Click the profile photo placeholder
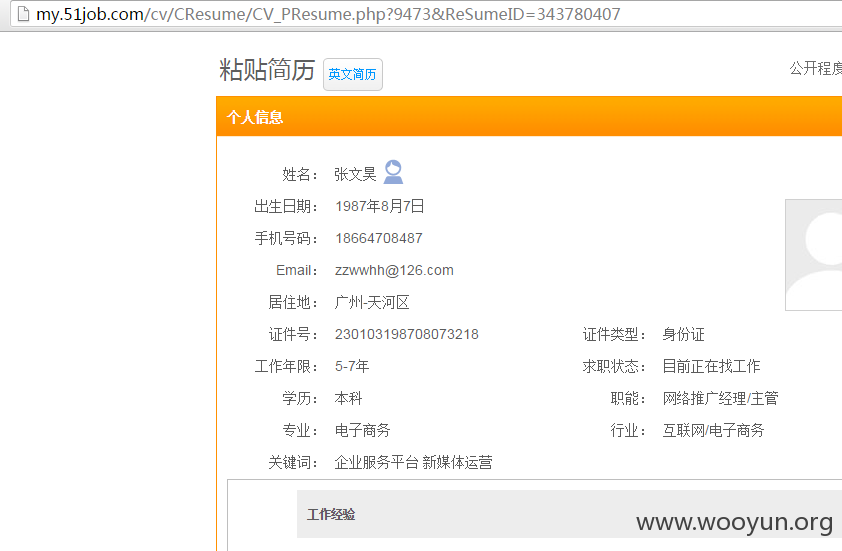842x551 pixels. [x=814, y=255]
